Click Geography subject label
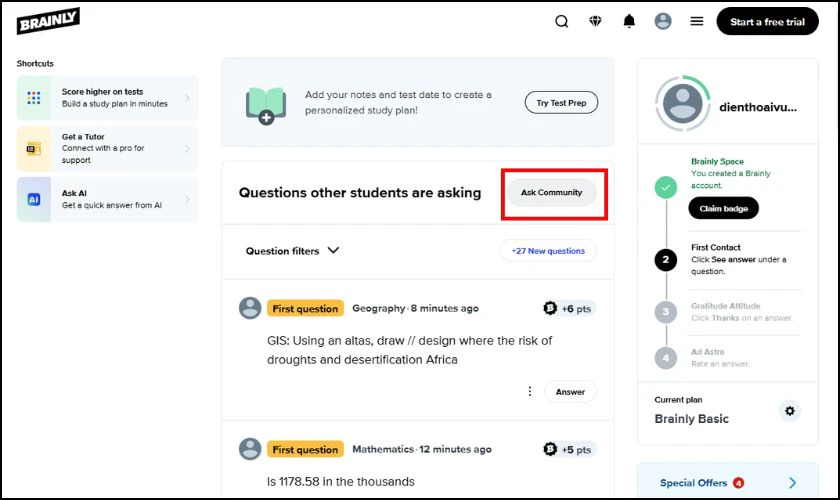 (x=379, y=308)
